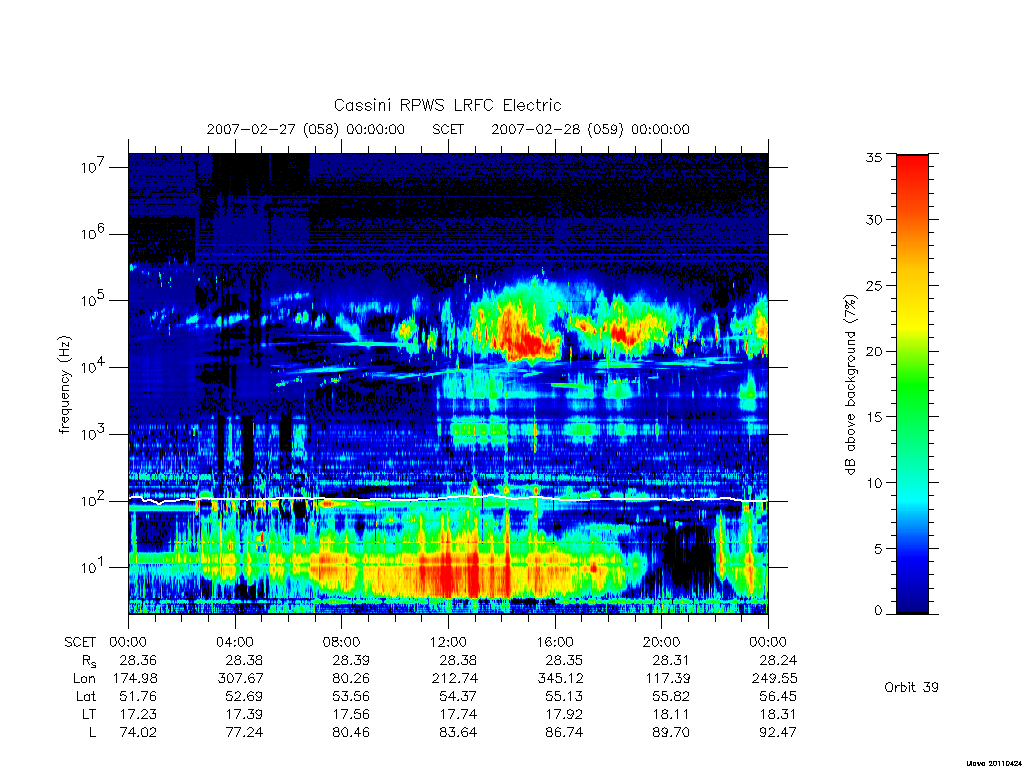1024x768 pixels.
Task: Select the local time value "17.74"
Action: point(458,714)
